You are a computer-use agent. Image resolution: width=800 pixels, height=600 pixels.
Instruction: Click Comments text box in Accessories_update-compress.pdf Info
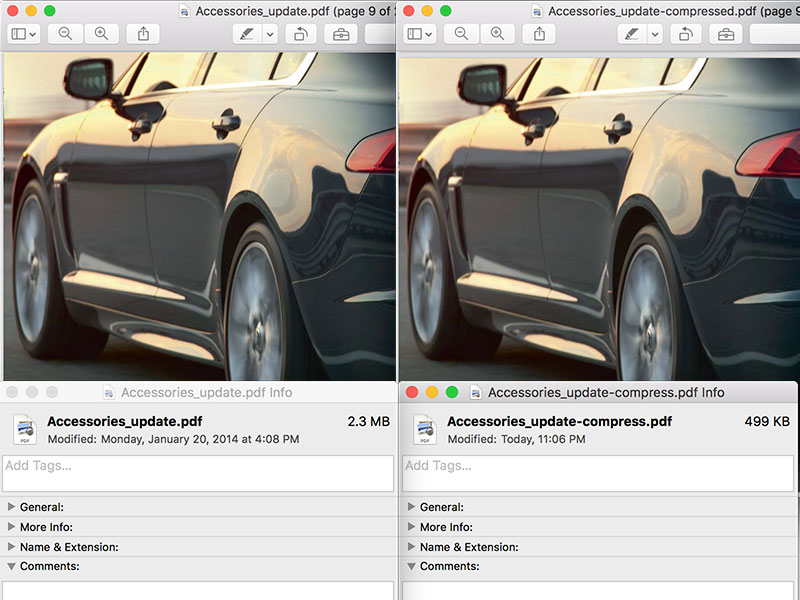pos(598,591)
